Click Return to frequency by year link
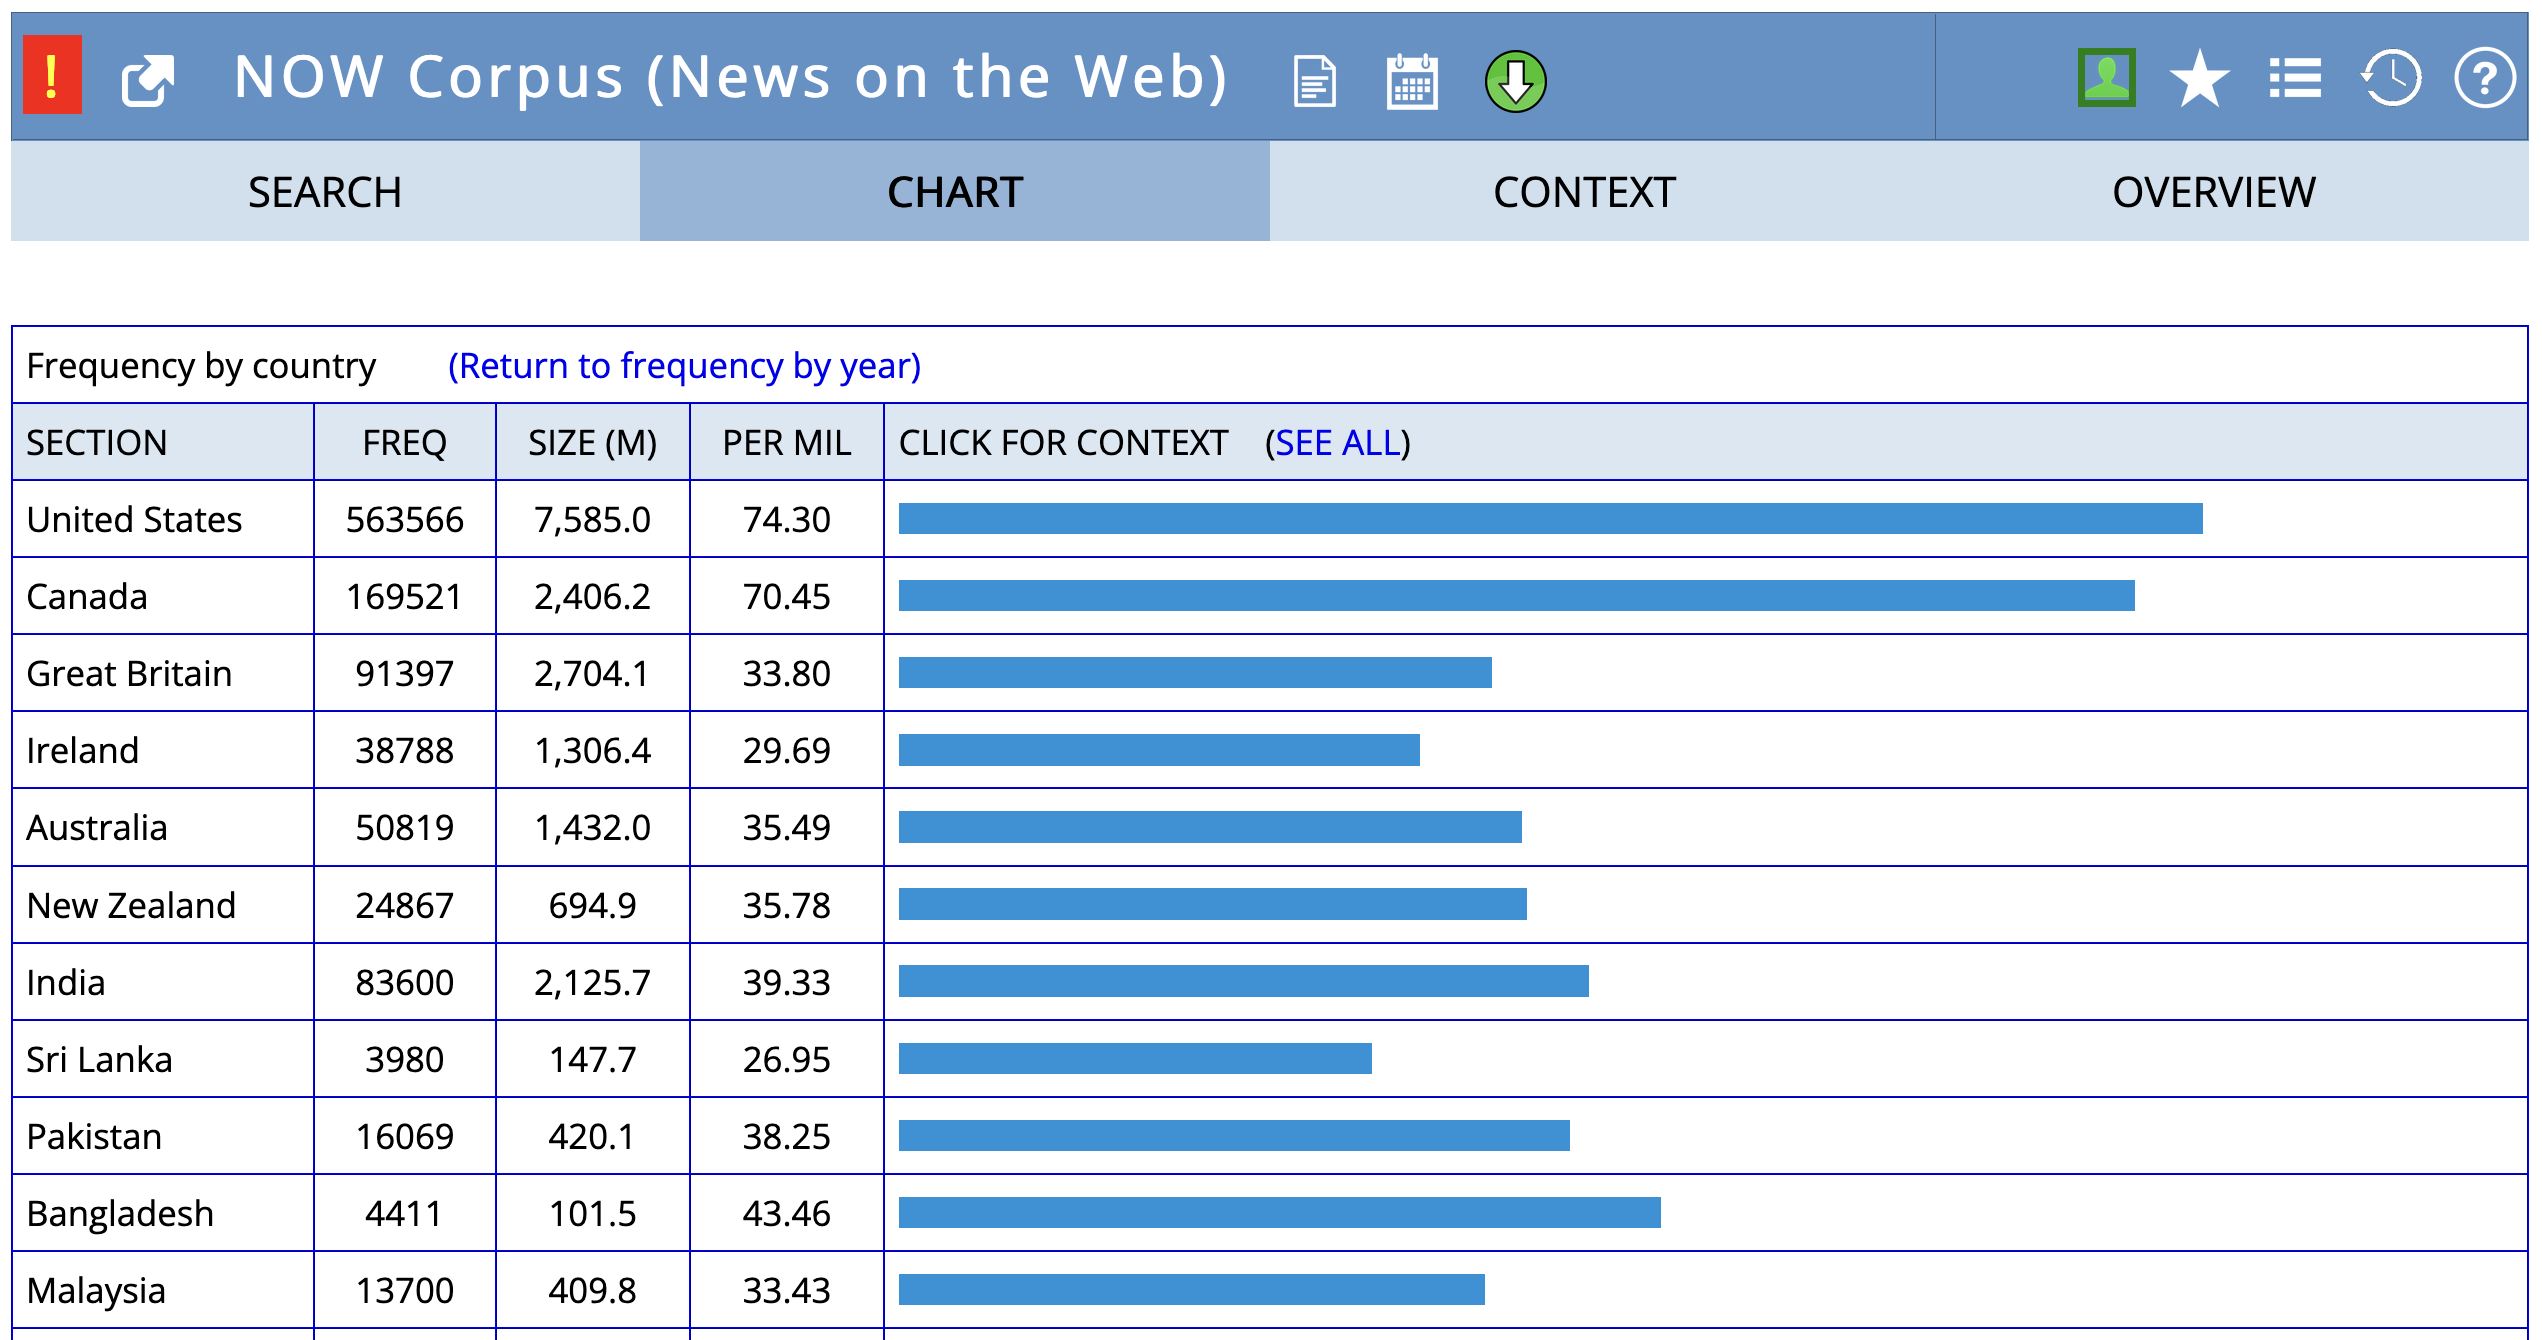The width and height of the screenshot is (2542, 1340). click(684, 366)
